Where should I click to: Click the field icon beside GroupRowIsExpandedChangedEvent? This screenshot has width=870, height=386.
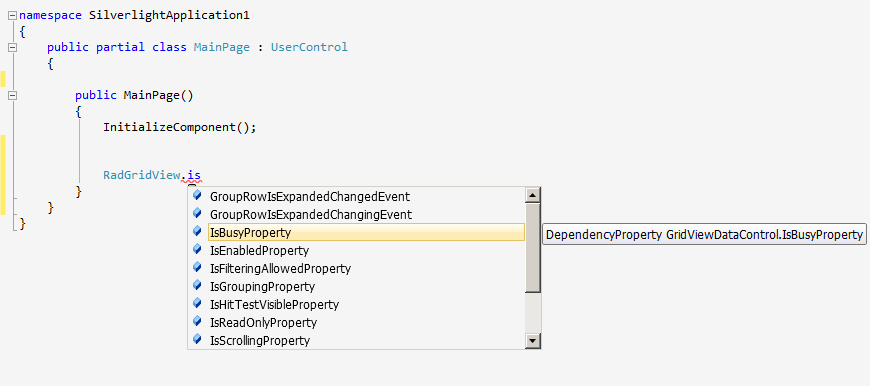(x=196, y=195)
